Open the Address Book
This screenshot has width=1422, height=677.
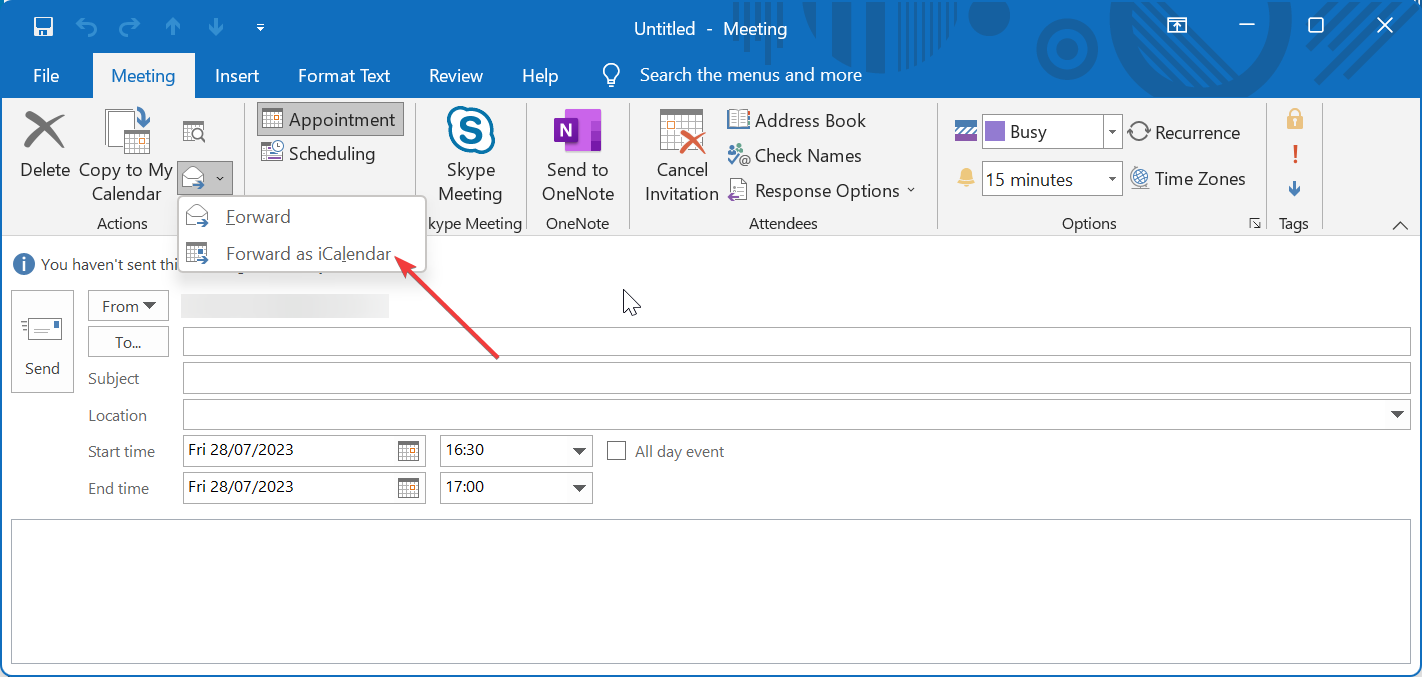click(x=797, y=120)
